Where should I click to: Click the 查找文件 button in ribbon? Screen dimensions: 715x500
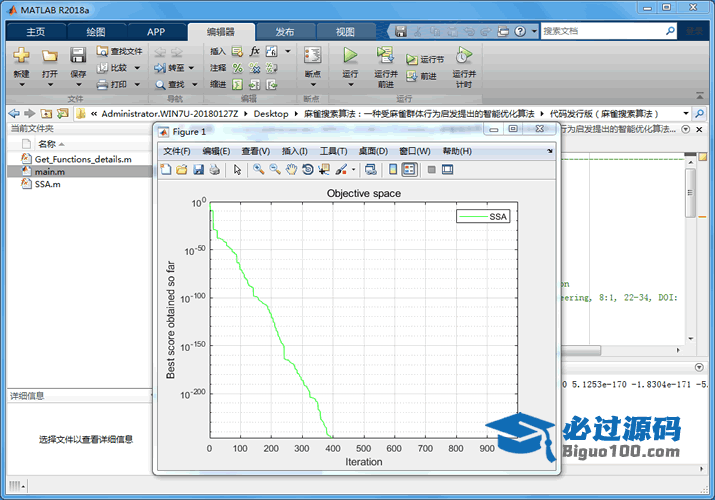119,51
